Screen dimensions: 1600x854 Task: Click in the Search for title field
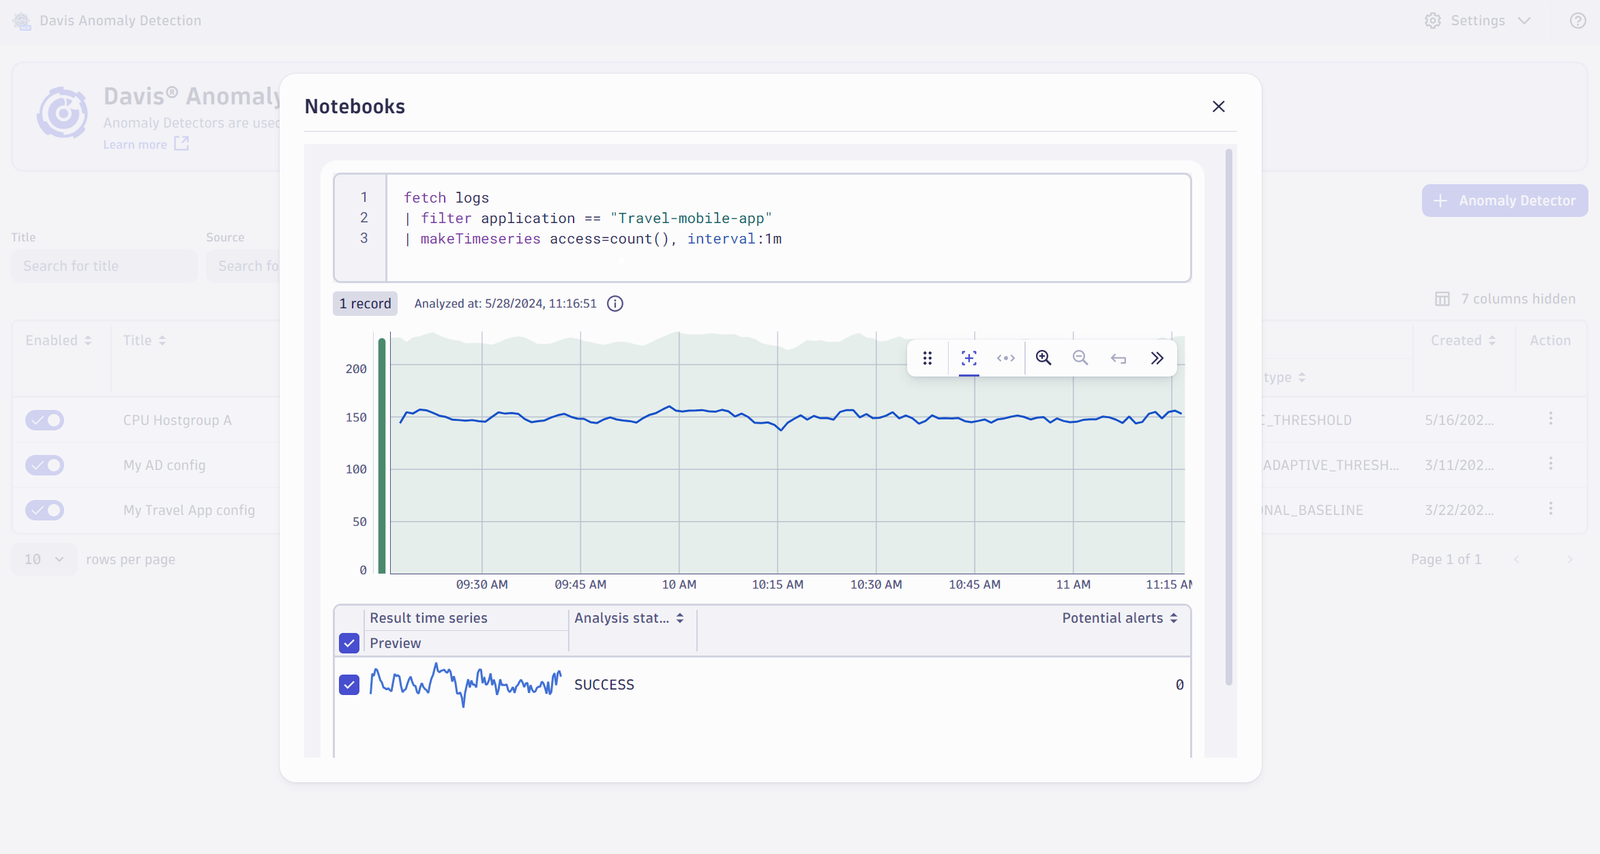pyautogui.click(x=104, y=266)
